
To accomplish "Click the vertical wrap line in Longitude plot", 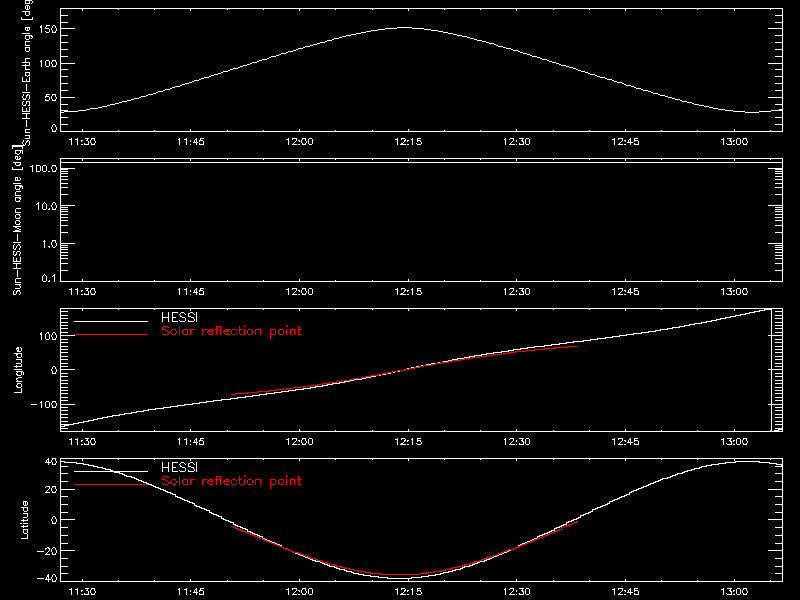I will [771, 370].
